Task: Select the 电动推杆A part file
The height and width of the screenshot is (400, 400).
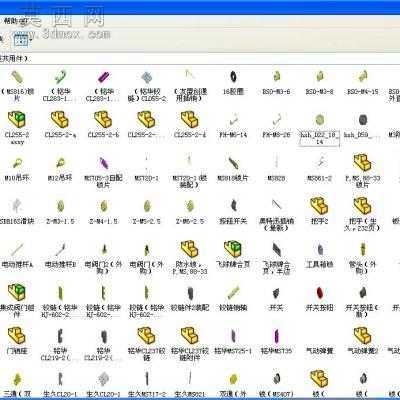Action: click(x=17, y=249)
